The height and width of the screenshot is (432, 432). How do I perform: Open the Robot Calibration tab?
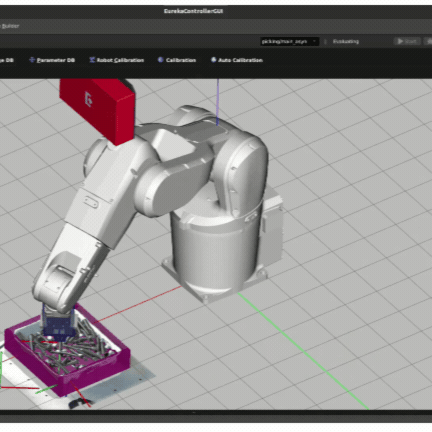click(x=116, y=60)
